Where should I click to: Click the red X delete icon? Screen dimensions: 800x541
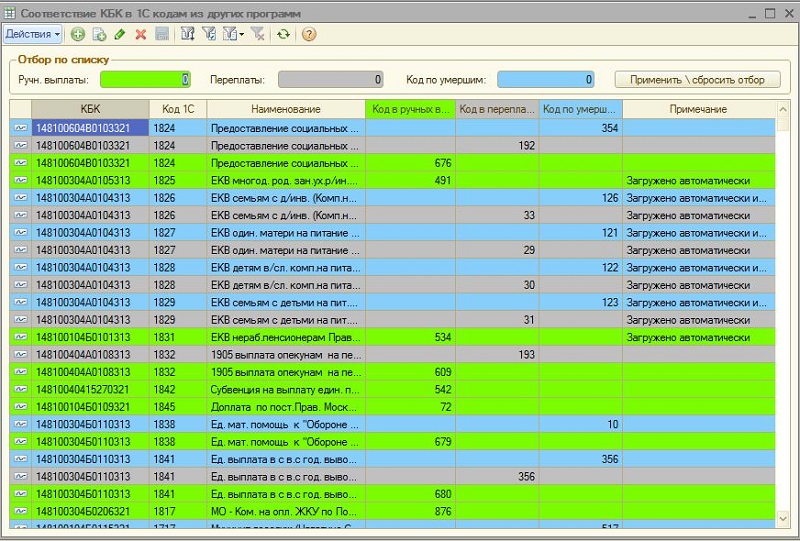pos(141,34)
